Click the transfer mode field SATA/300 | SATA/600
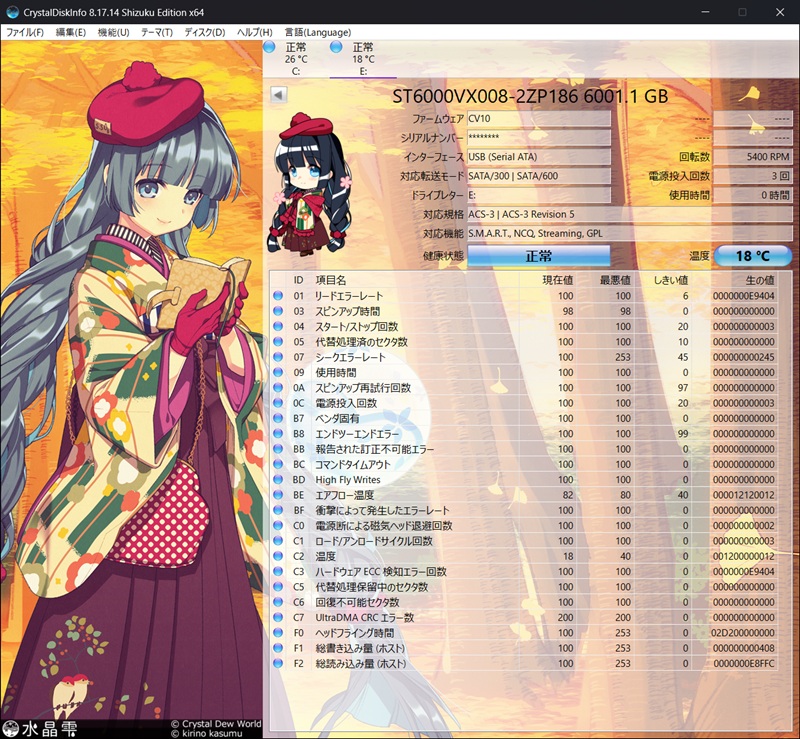The image size is (800, 739). (x=539, y=176)
